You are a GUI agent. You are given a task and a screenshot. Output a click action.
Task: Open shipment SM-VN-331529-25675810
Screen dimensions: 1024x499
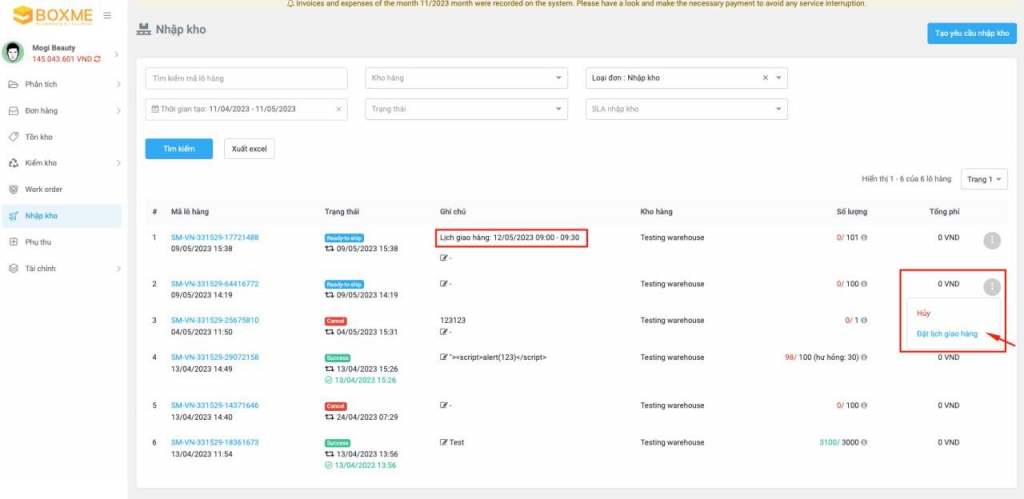[215, 321]
